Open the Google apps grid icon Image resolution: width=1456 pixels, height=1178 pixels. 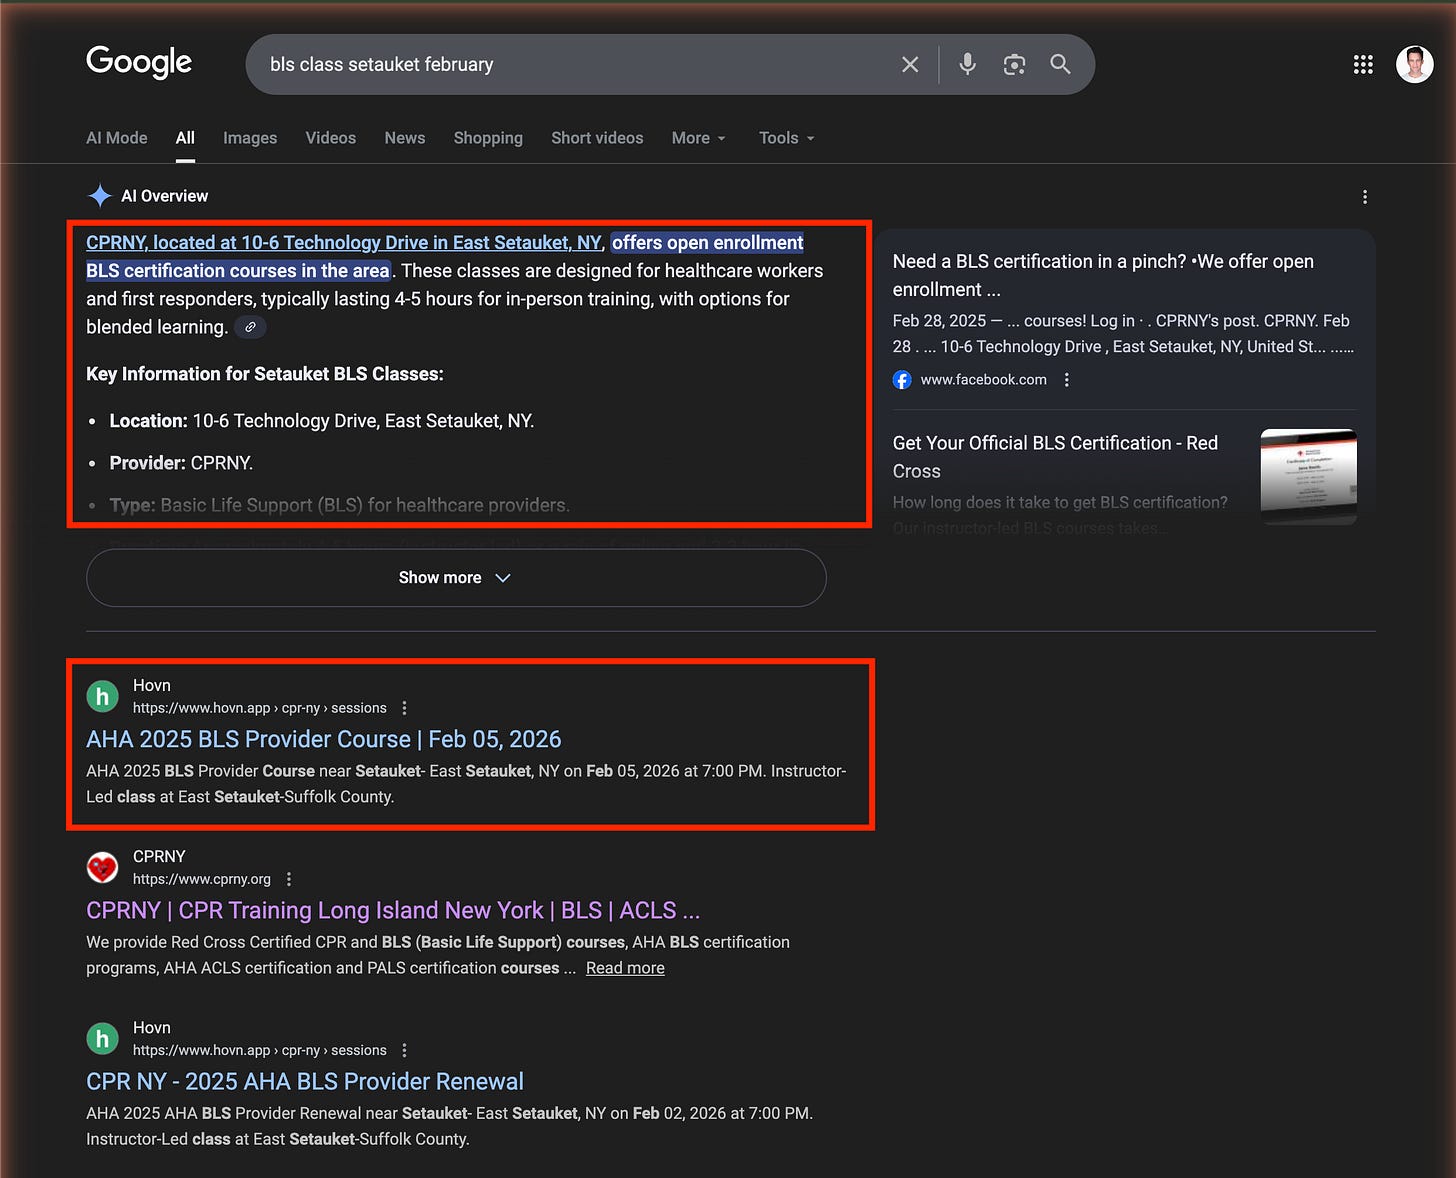point(1363,64)
